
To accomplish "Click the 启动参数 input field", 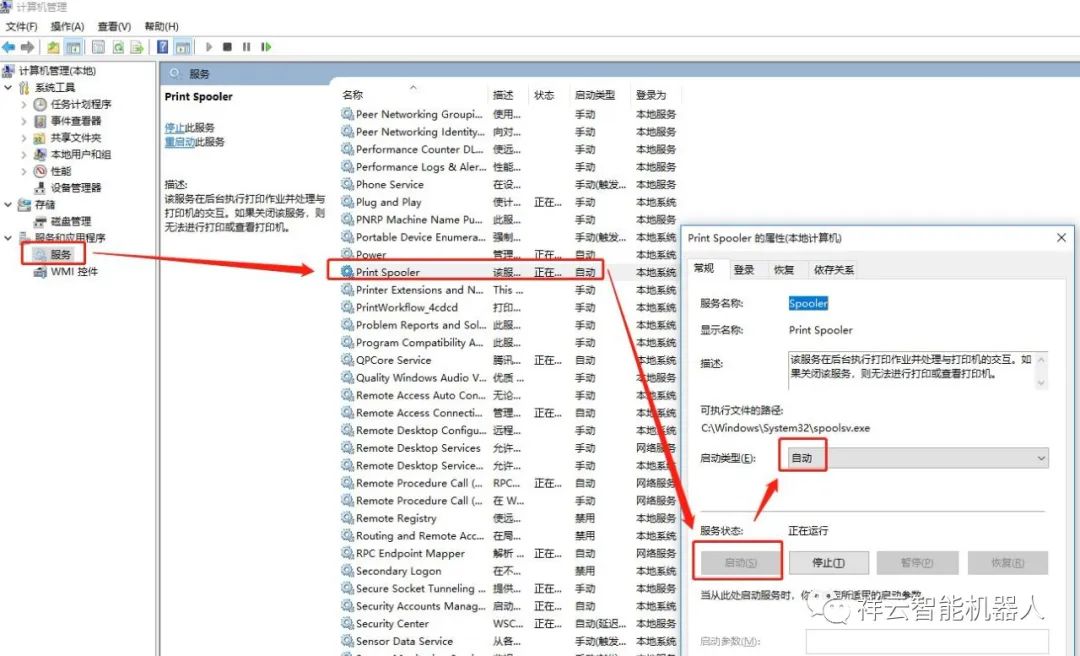I will click(927, 642).
